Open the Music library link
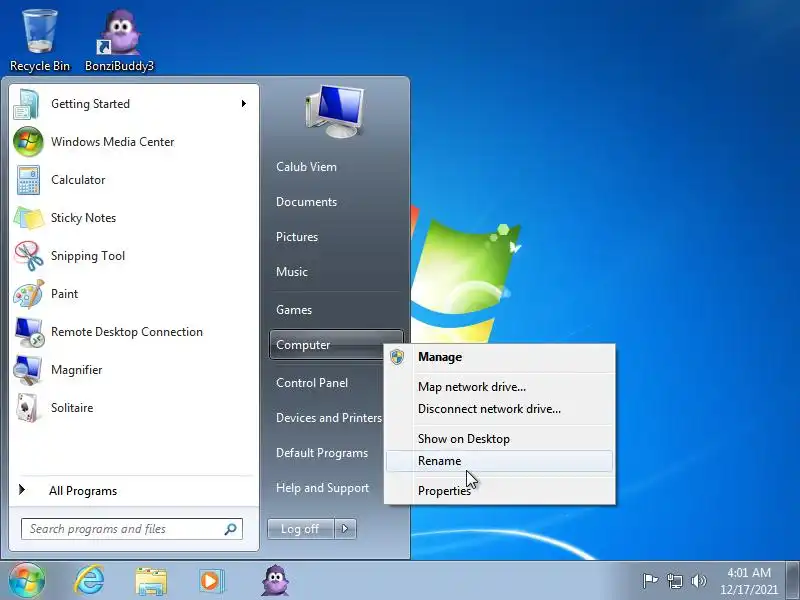This screenshot has width=800, height=600. tap(336, 272)
